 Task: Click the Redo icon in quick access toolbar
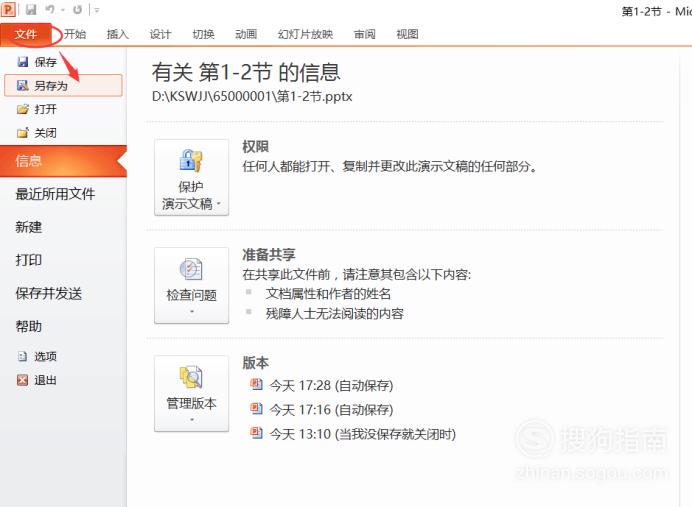(x=78, y=9)
